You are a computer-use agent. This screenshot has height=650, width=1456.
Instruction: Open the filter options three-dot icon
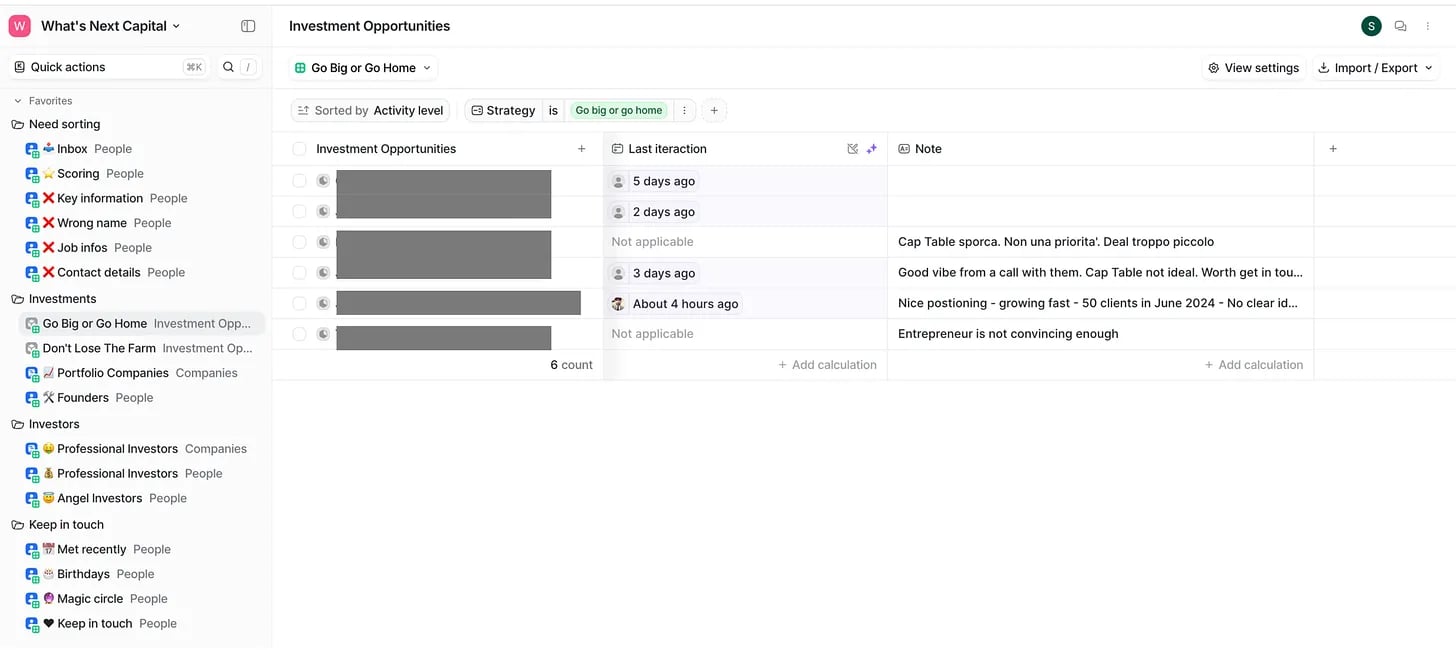(684, 111)
